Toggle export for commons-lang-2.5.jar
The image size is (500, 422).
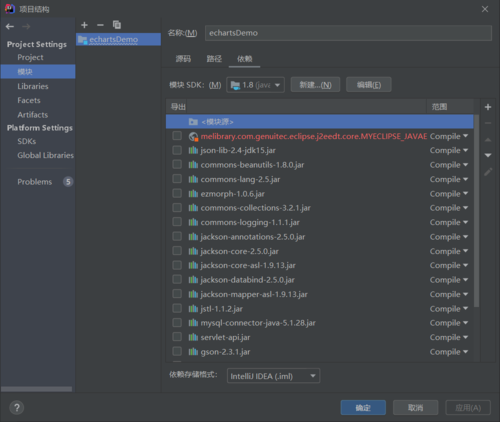coord(177,179)
